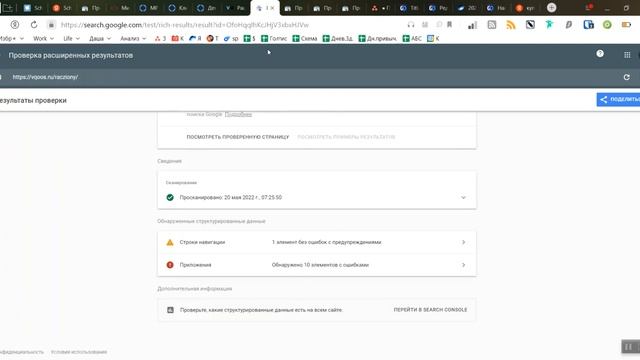Click the text Обнаружено 10 элементов с ошибками
This screenshot has height=360, width=640.
pyautogui.click(x=320, y=265)
